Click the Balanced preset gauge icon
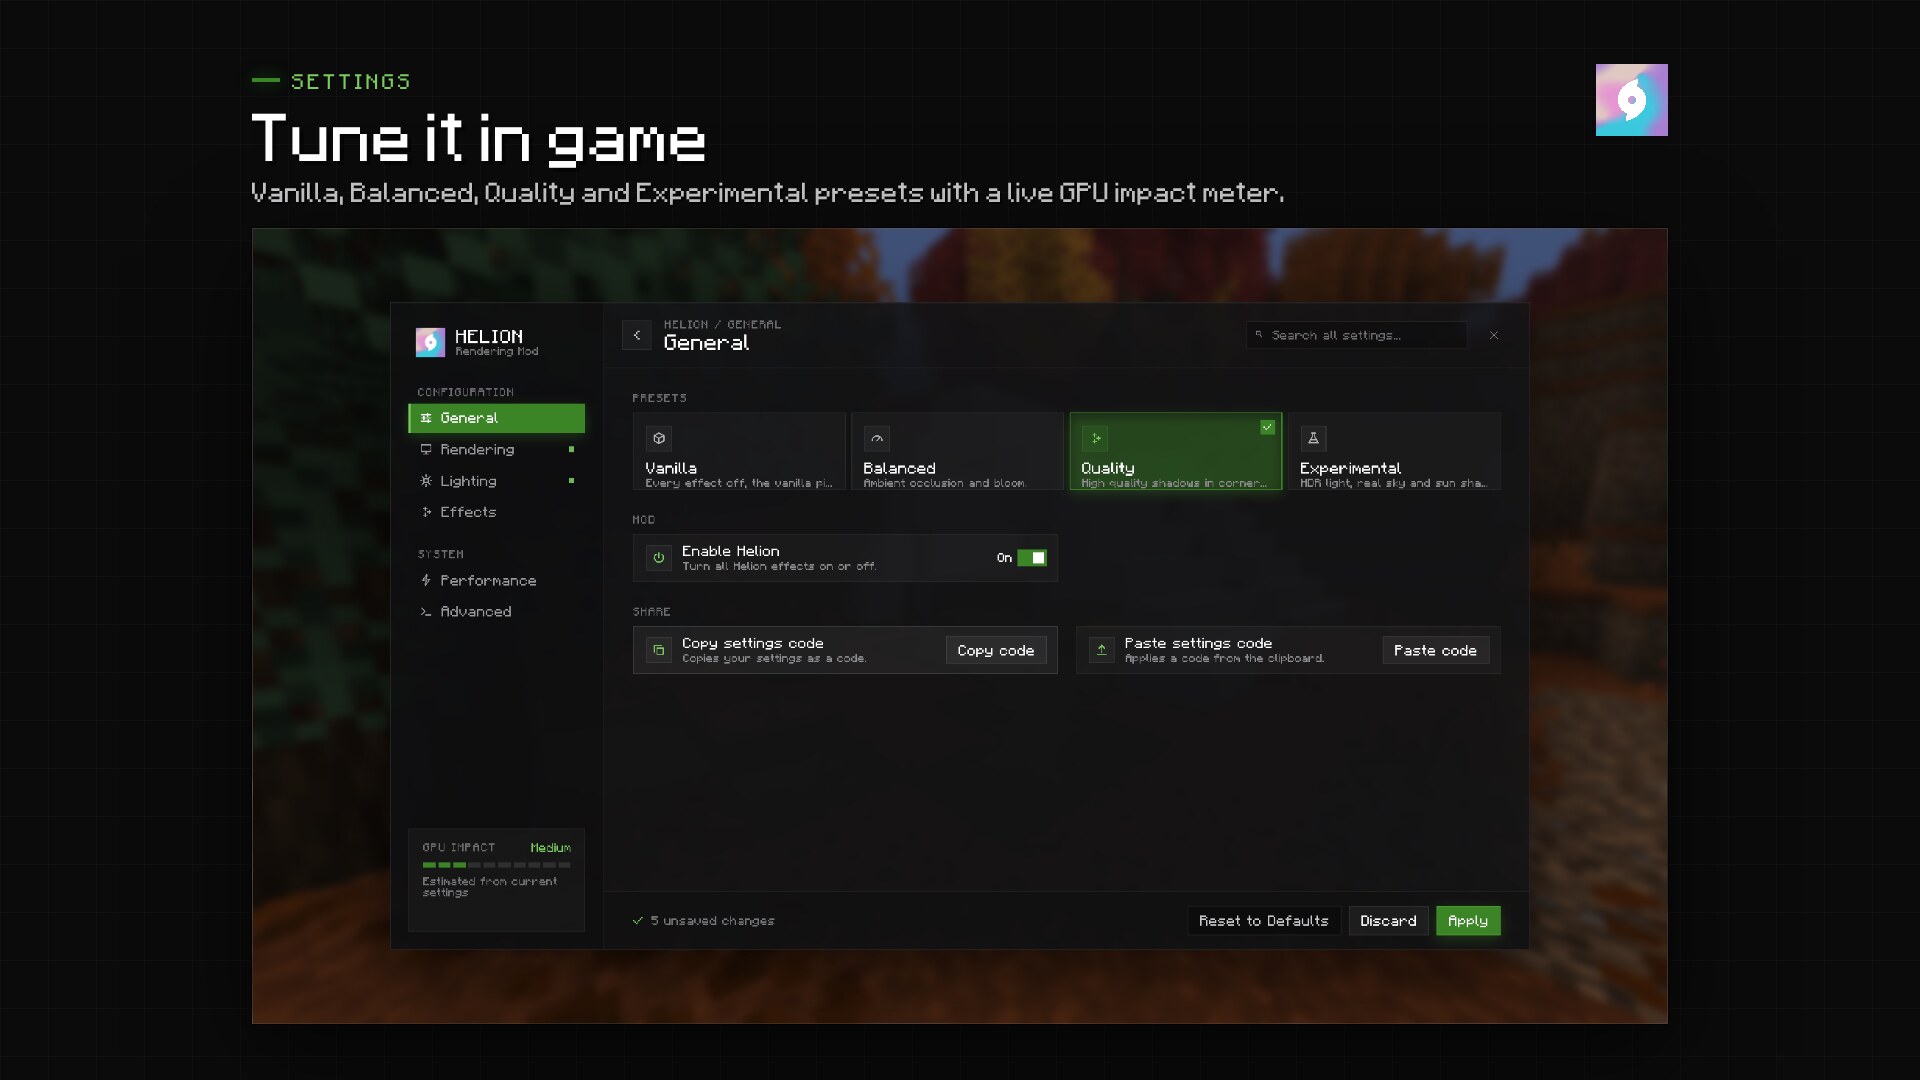Screen dimensions: 1920x1080 (877, 438)
